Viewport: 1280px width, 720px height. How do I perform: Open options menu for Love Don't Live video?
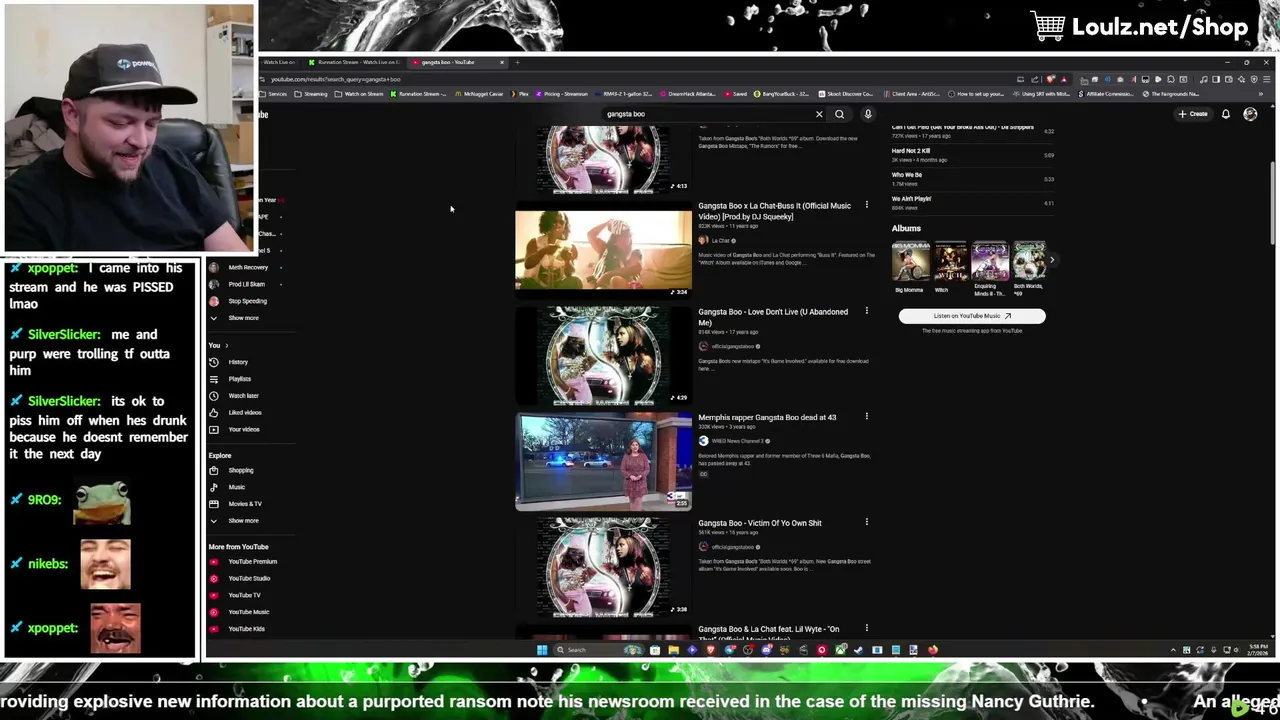click(866, 311)
